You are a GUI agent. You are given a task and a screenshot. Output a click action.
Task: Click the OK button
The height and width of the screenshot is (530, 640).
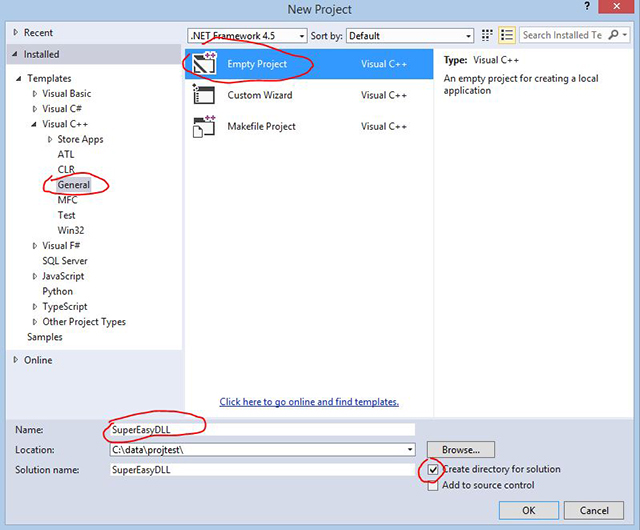[529, 510]
